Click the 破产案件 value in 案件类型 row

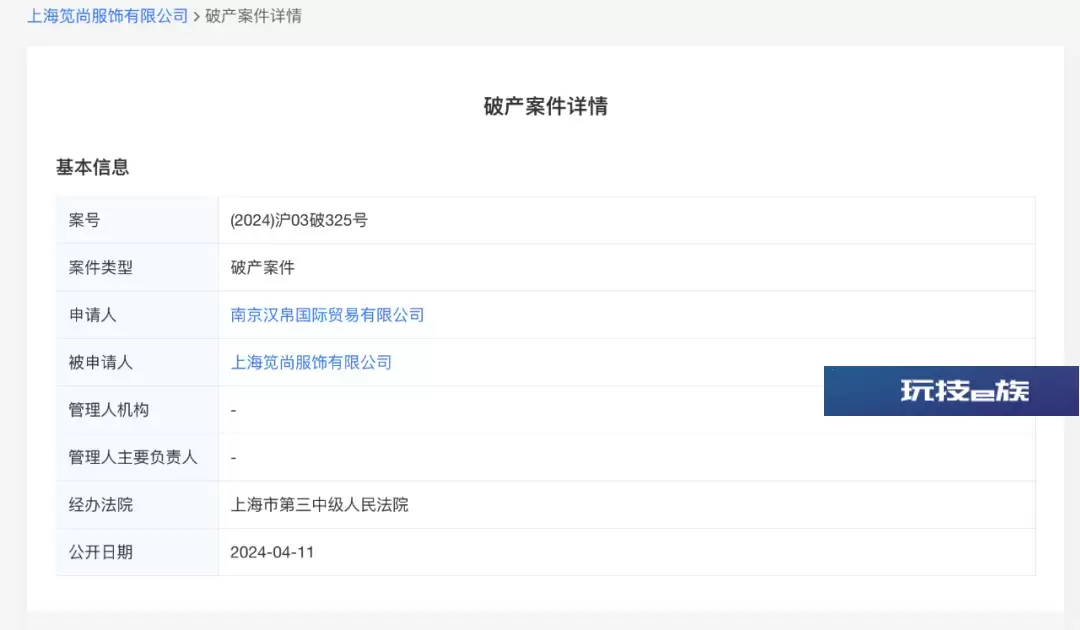click(x=262, y=268)
